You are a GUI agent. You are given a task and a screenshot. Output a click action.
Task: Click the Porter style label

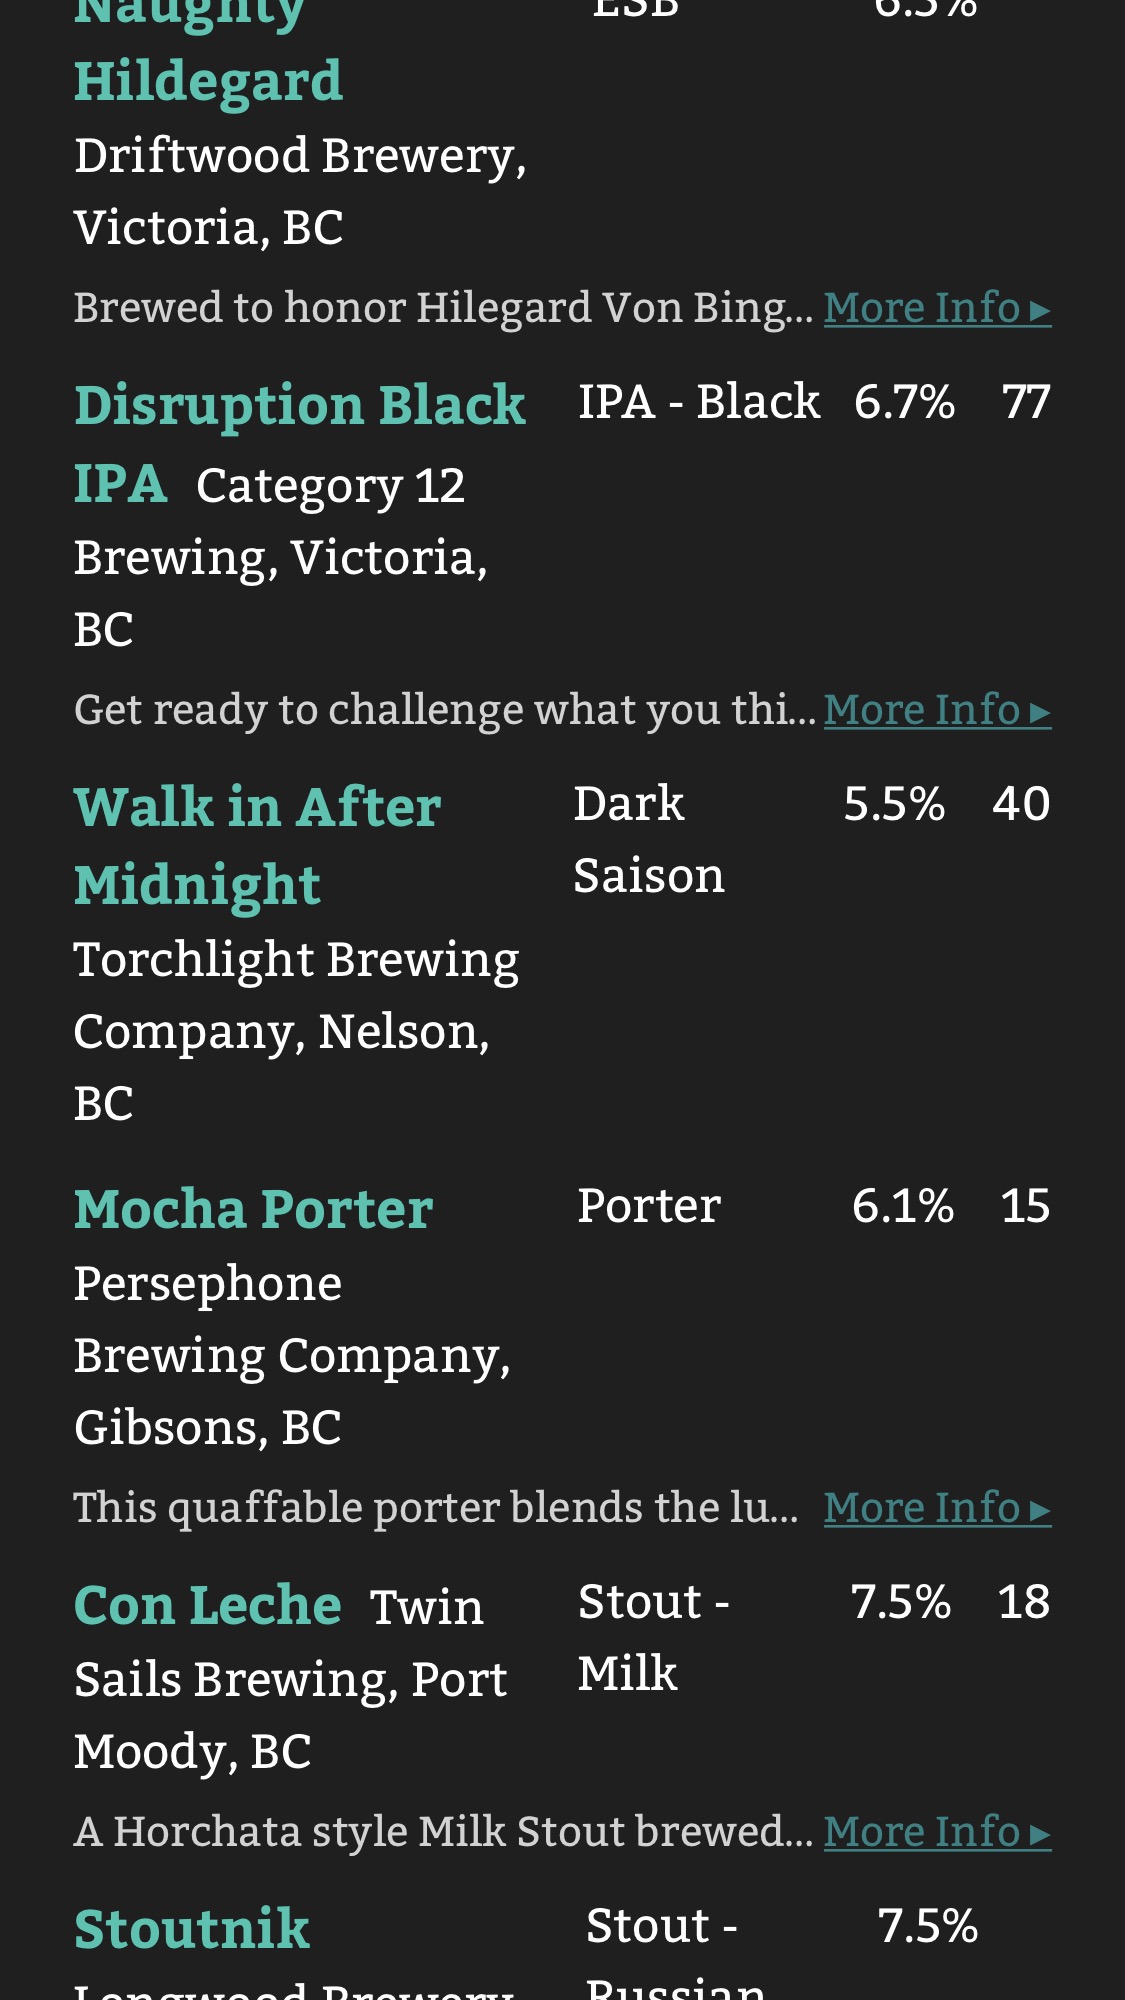[649, 1206]
